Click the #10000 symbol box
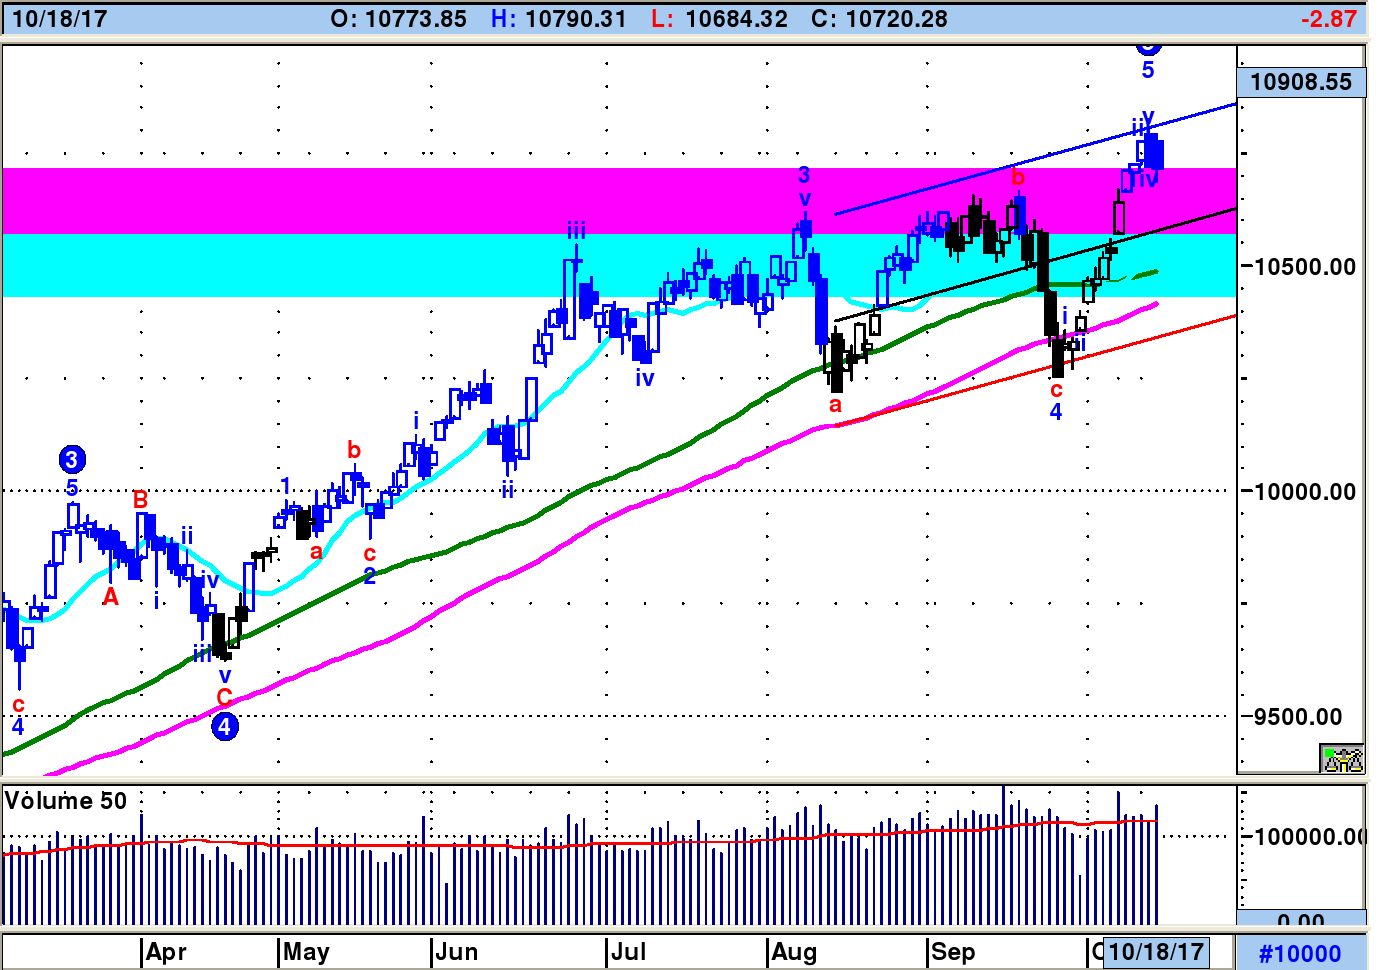Image resolution: width=1400 pixels, height=970 pixels. [x=1300, y=953]
